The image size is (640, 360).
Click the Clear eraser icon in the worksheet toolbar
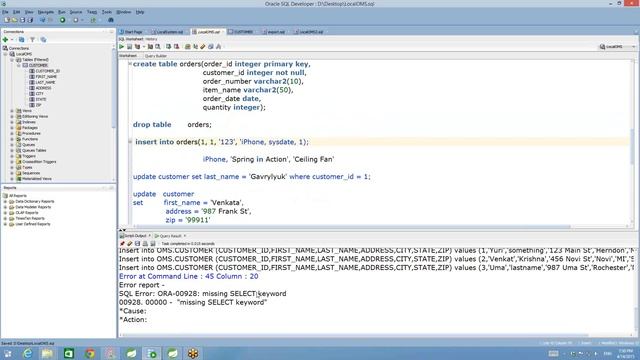click(x=203, y=47)
